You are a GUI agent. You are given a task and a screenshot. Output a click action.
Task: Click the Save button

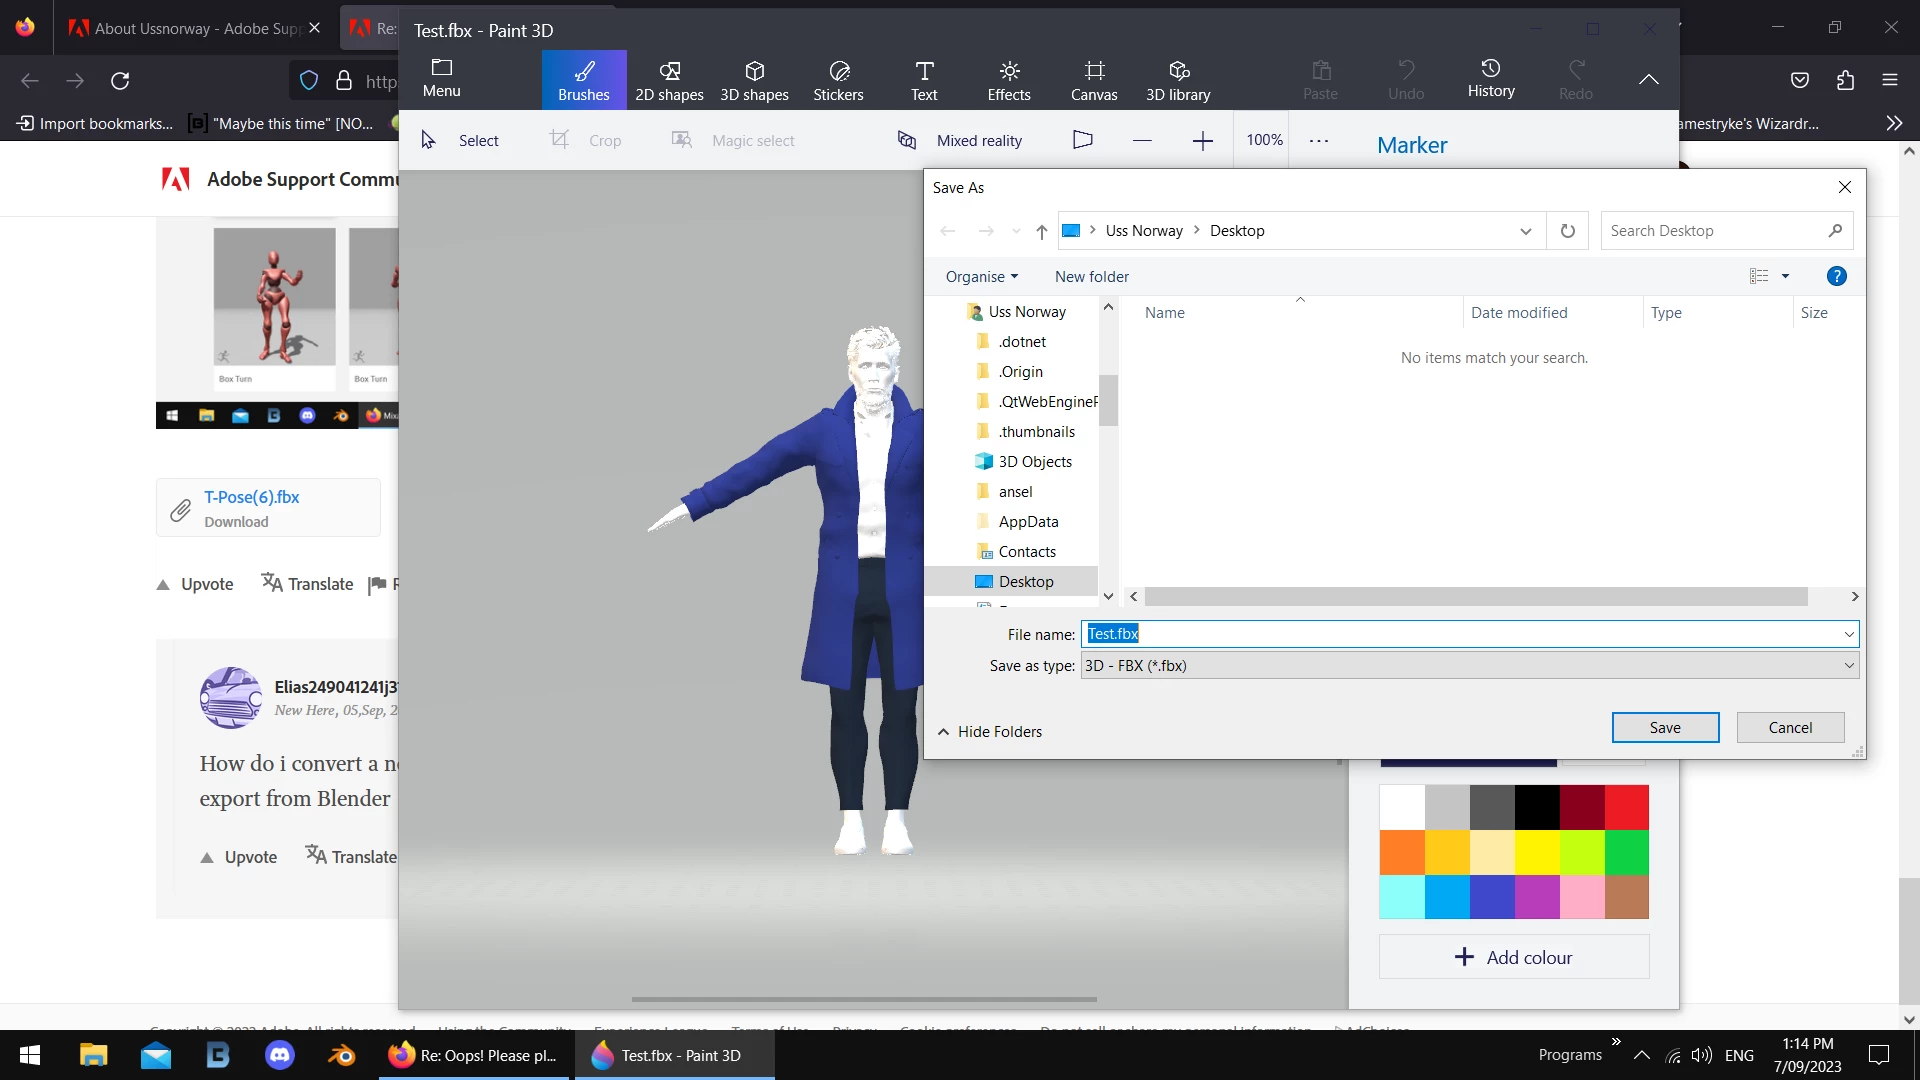(1664, 728)
